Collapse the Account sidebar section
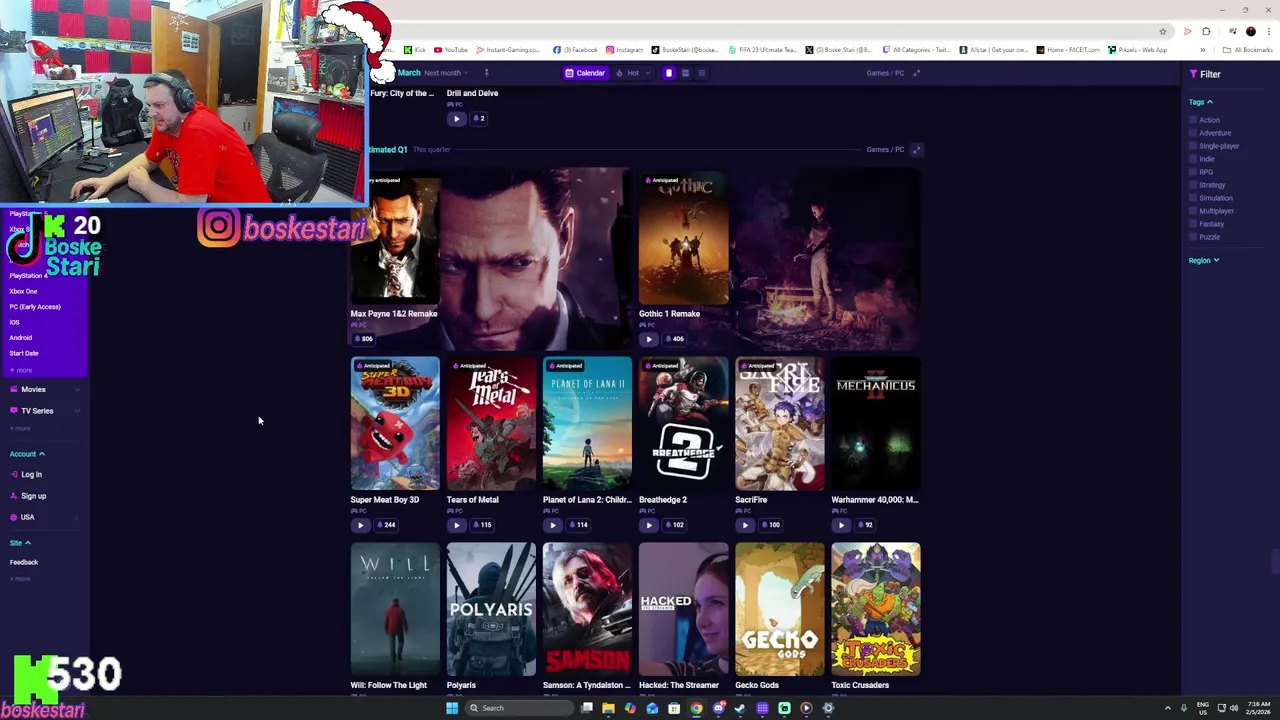 coord(27,454)
